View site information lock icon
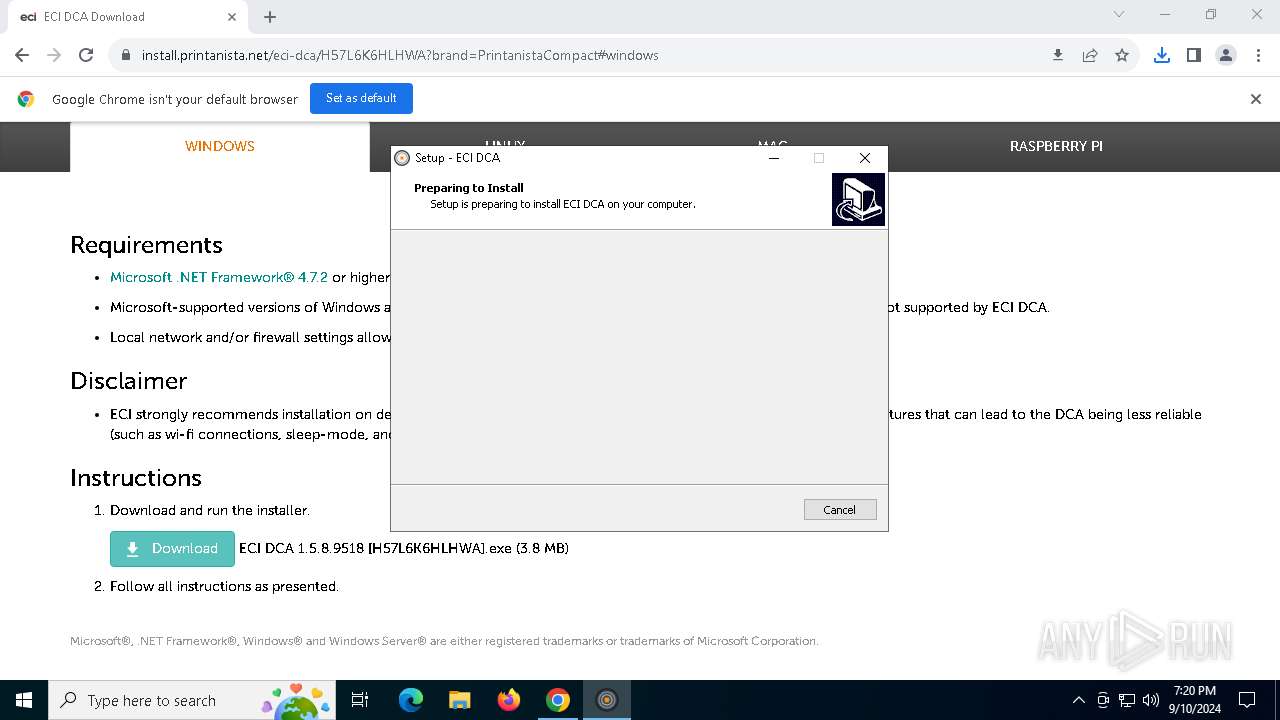 (x=126, y=55)
